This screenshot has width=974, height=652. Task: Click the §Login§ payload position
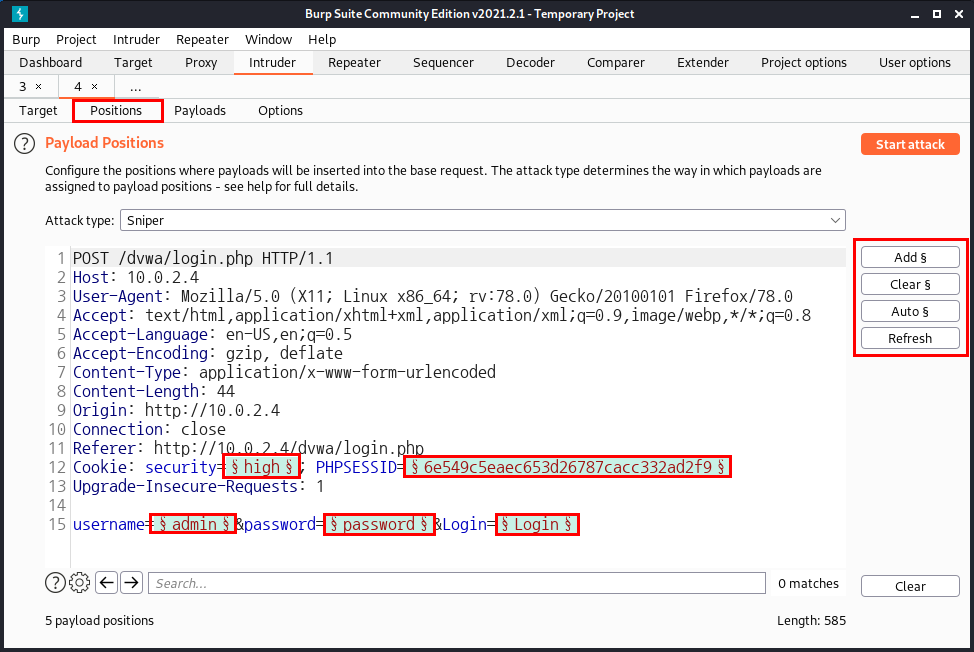click(537, 524)
